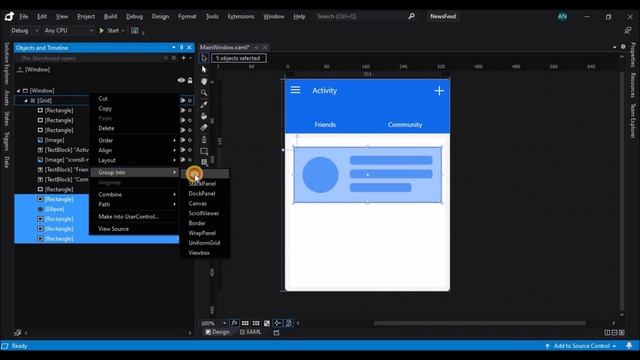
Task: Click the hamburger menu icon in design canvas
Action: pyautogui.click(x=296, y=90)
